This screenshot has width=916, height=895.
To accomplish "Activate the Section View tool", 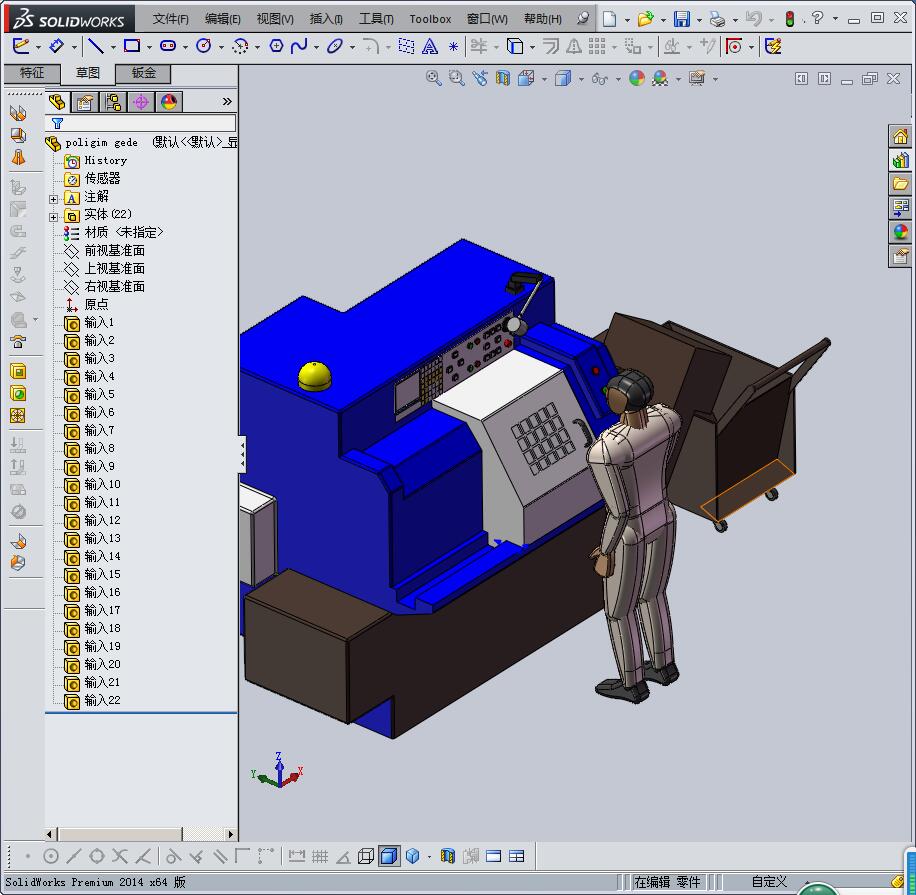I will click(x=501, y=78).
